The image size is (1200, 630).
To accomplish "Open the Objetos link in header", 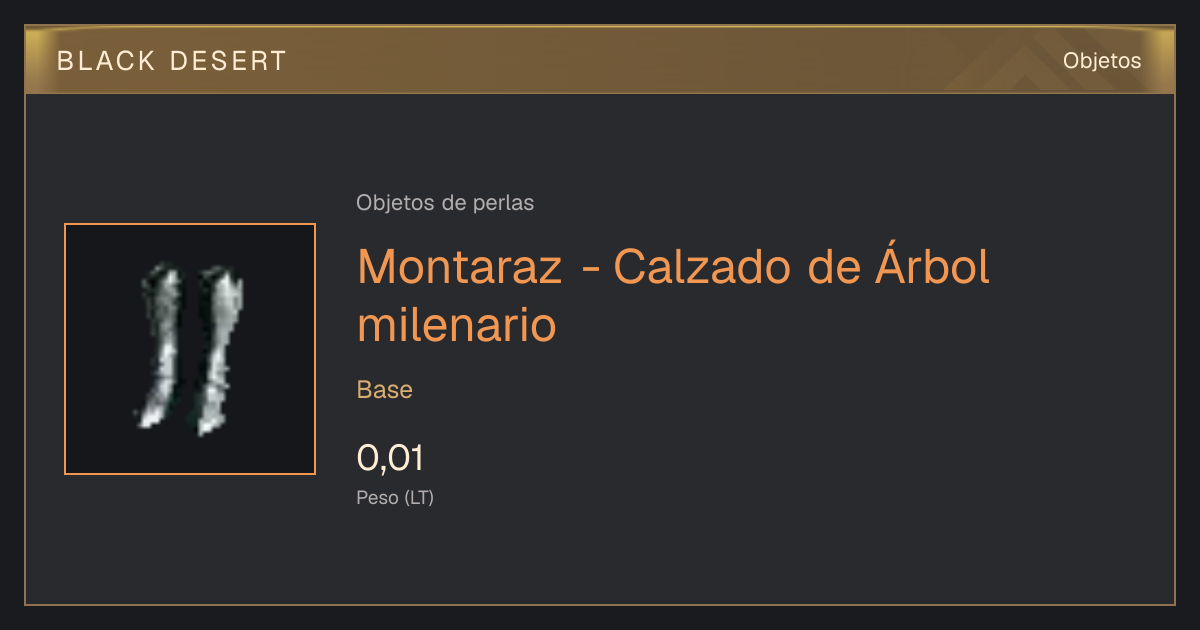I will [1102, 61].
